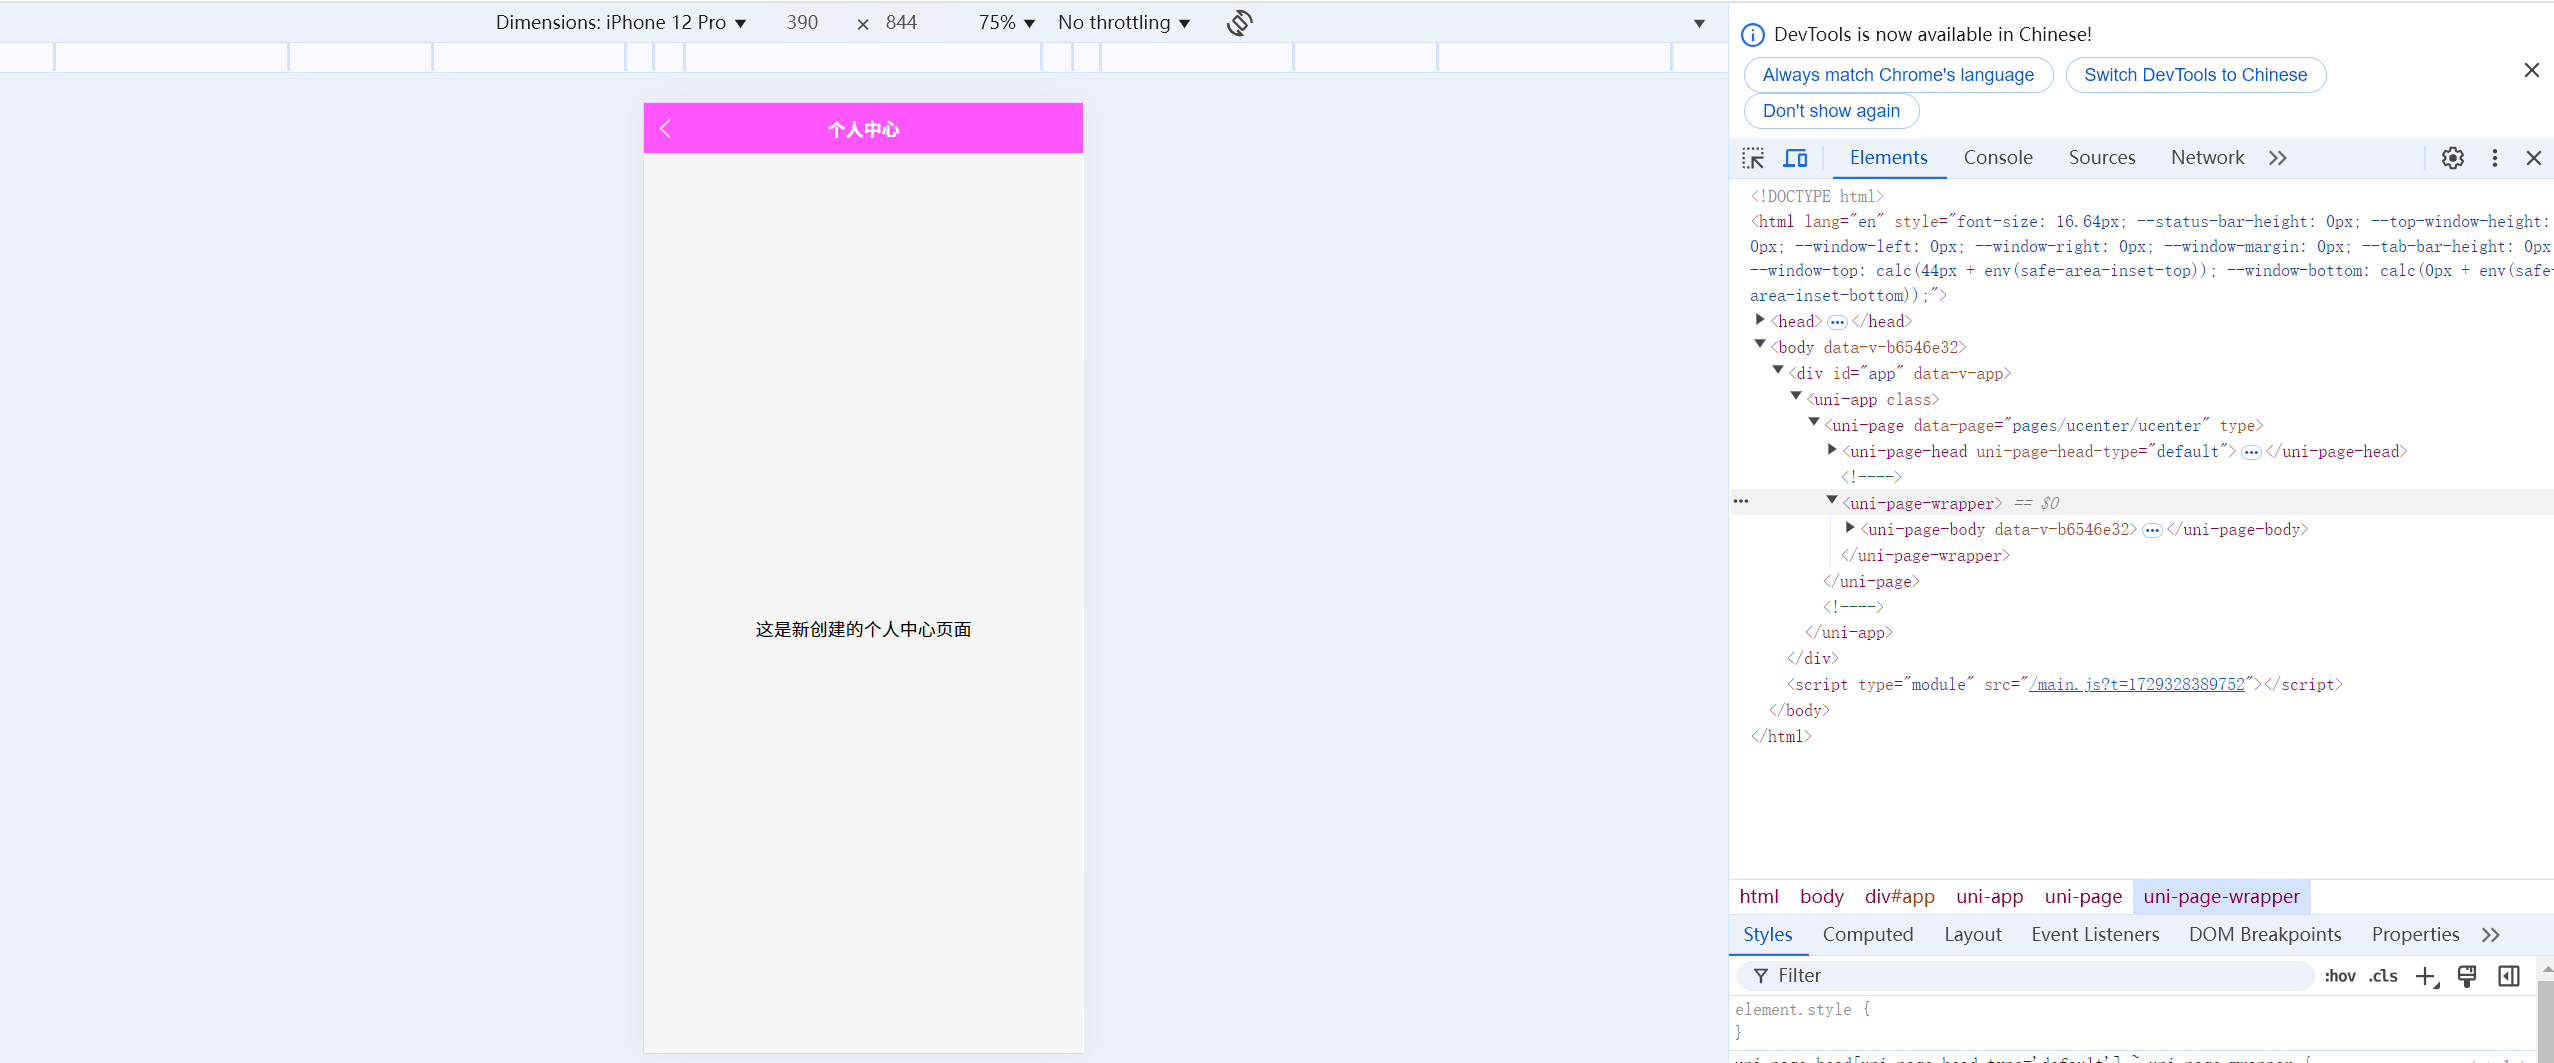Viewport: 2554px width, 1063px height.
Task: Open the DevTools settings gear
Action: click(2453, 158)
